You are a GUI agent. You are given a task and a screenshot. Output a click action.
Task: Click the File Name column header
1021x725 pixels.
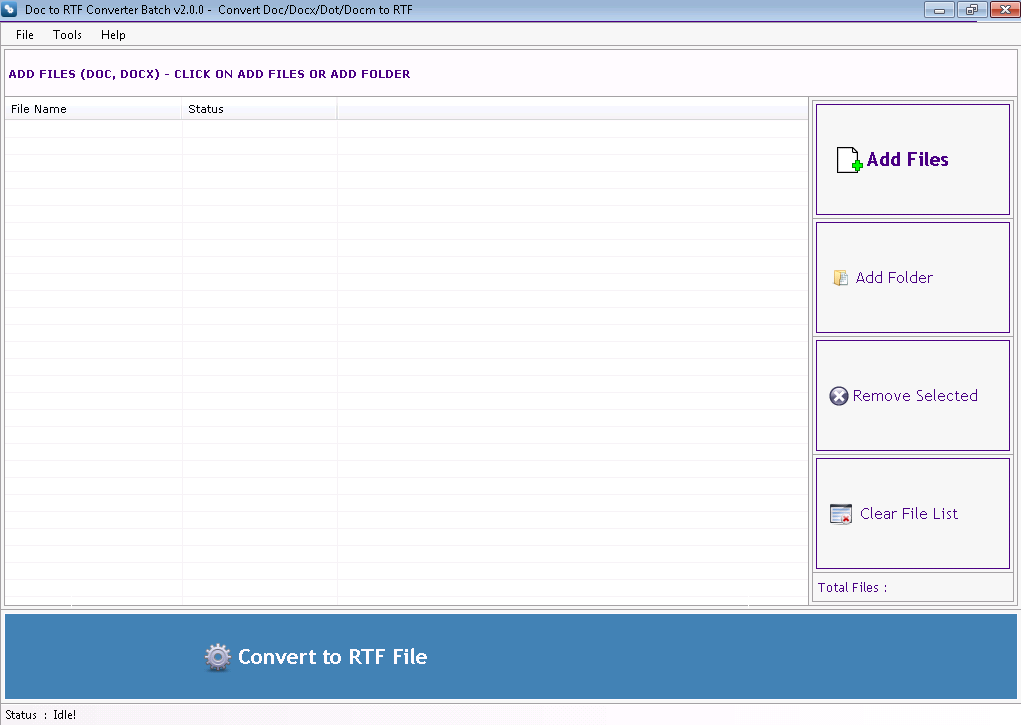click(93, 109)
